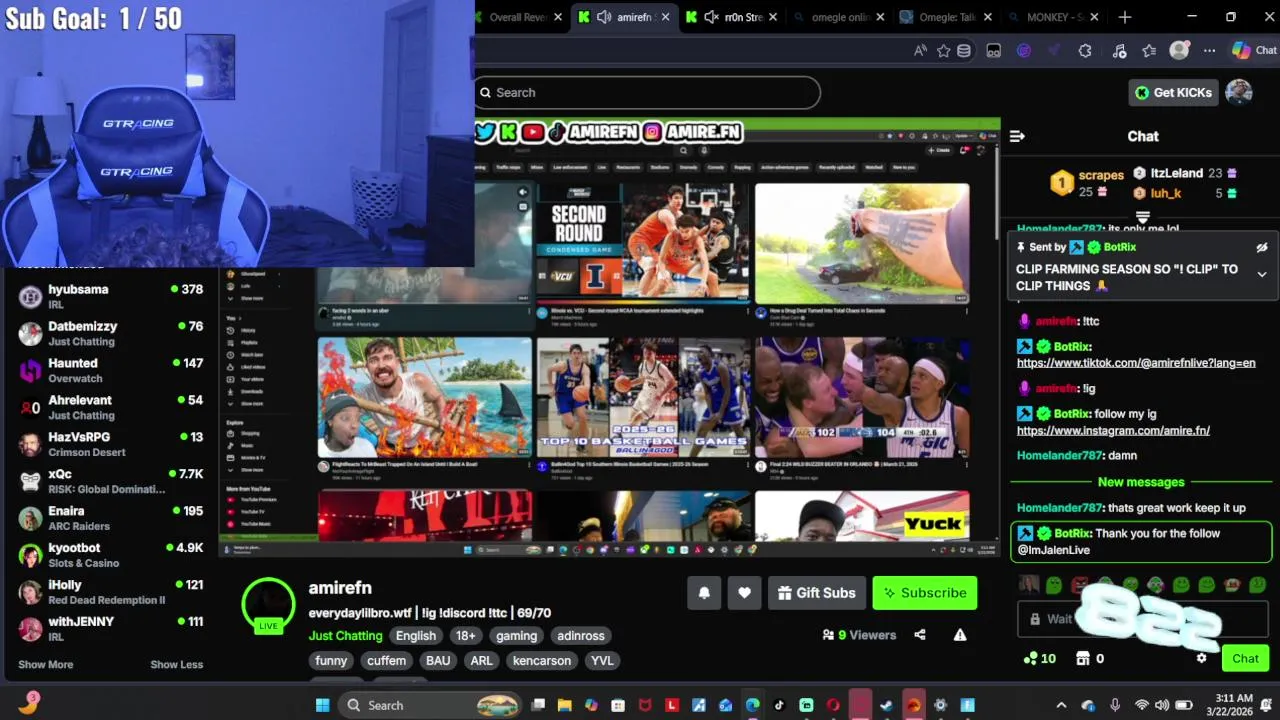Viewport: 1280px width, 720px height.
Task: Switch to r0n Stream browser tab
Action: pos(731,17)
